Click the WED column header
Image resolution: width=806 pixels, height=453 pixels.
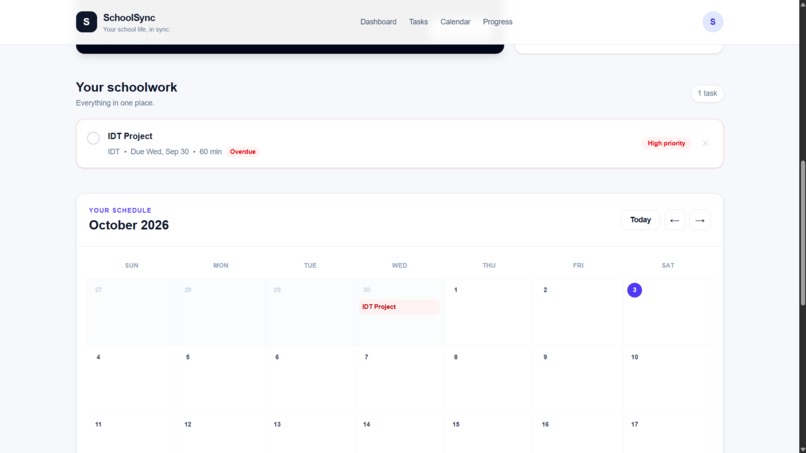click(399, 265)
